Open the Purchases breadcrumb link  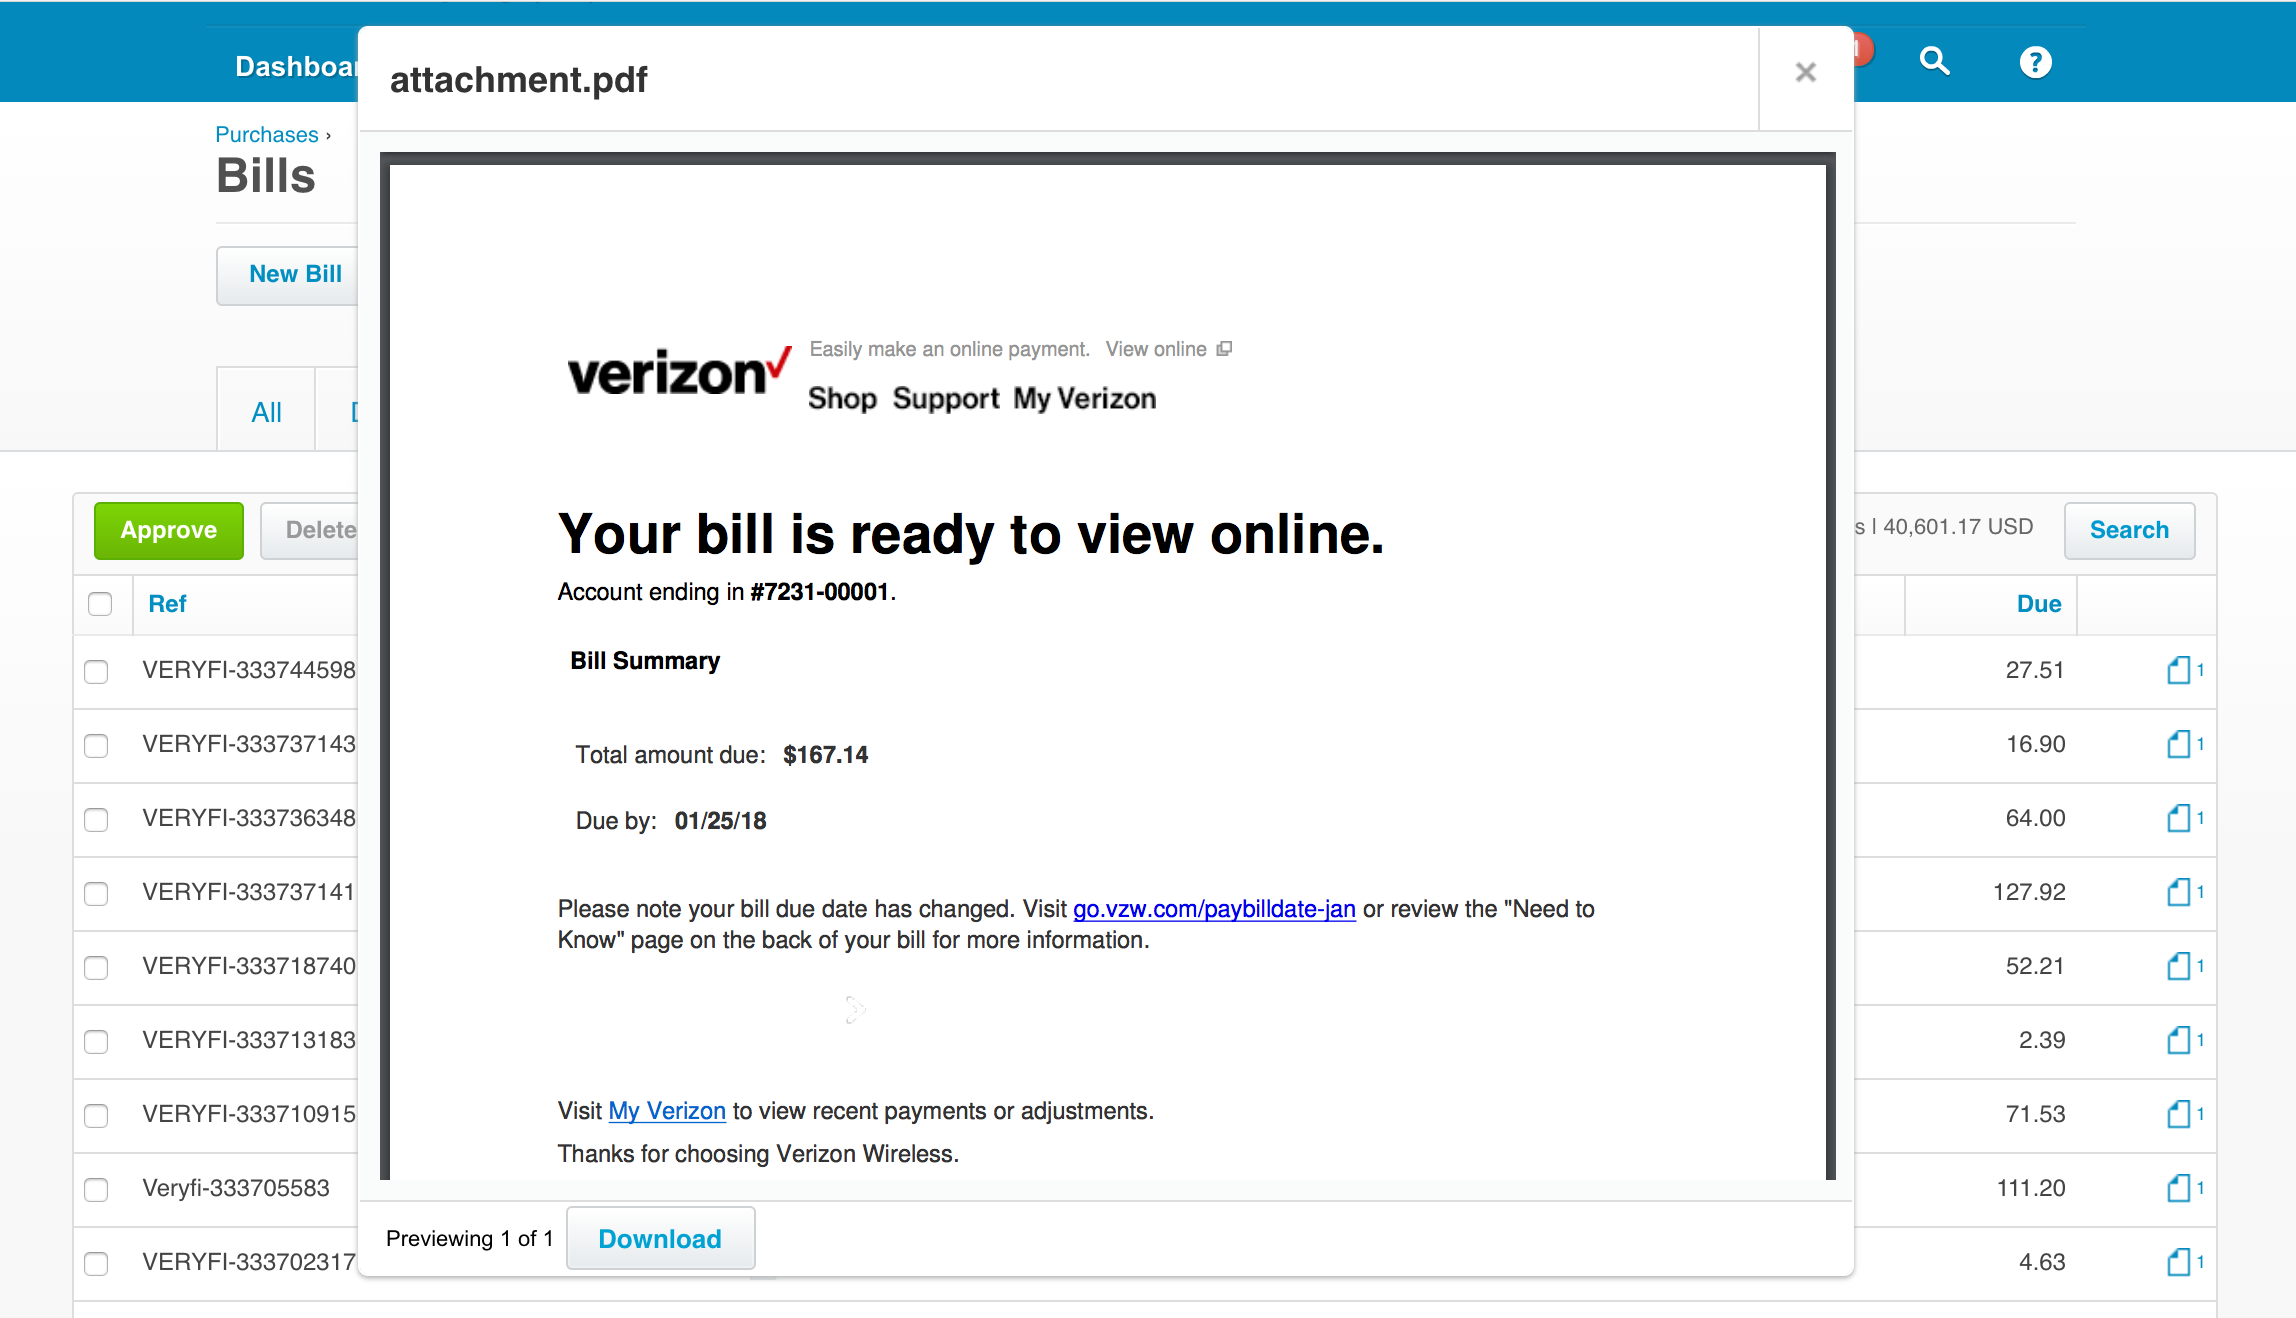point(267,134)
